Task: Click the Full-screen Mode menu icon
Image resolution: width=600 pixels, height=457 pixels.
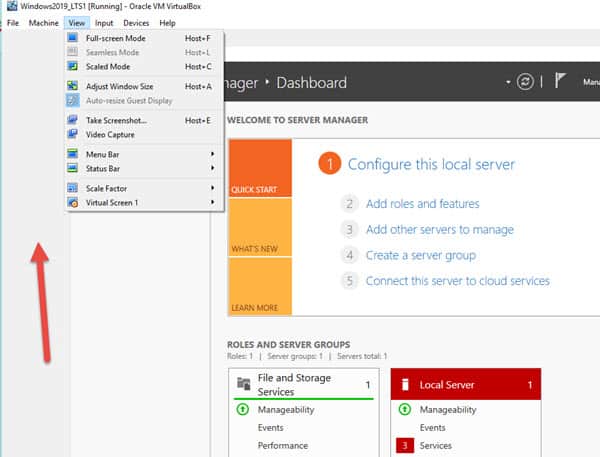Action: pyautogui.click(x=72, y=38)
